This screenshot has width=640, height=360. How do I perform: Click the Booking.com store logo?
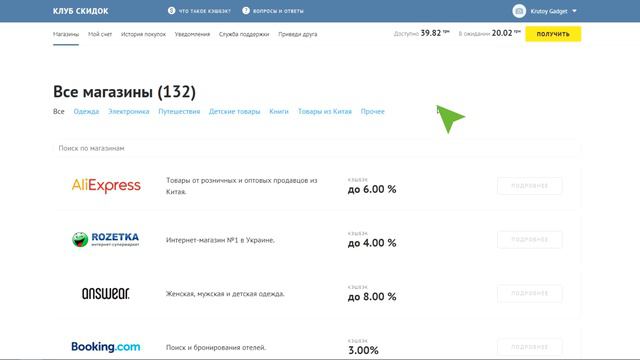pyautogui.click(x=106, y=347)
